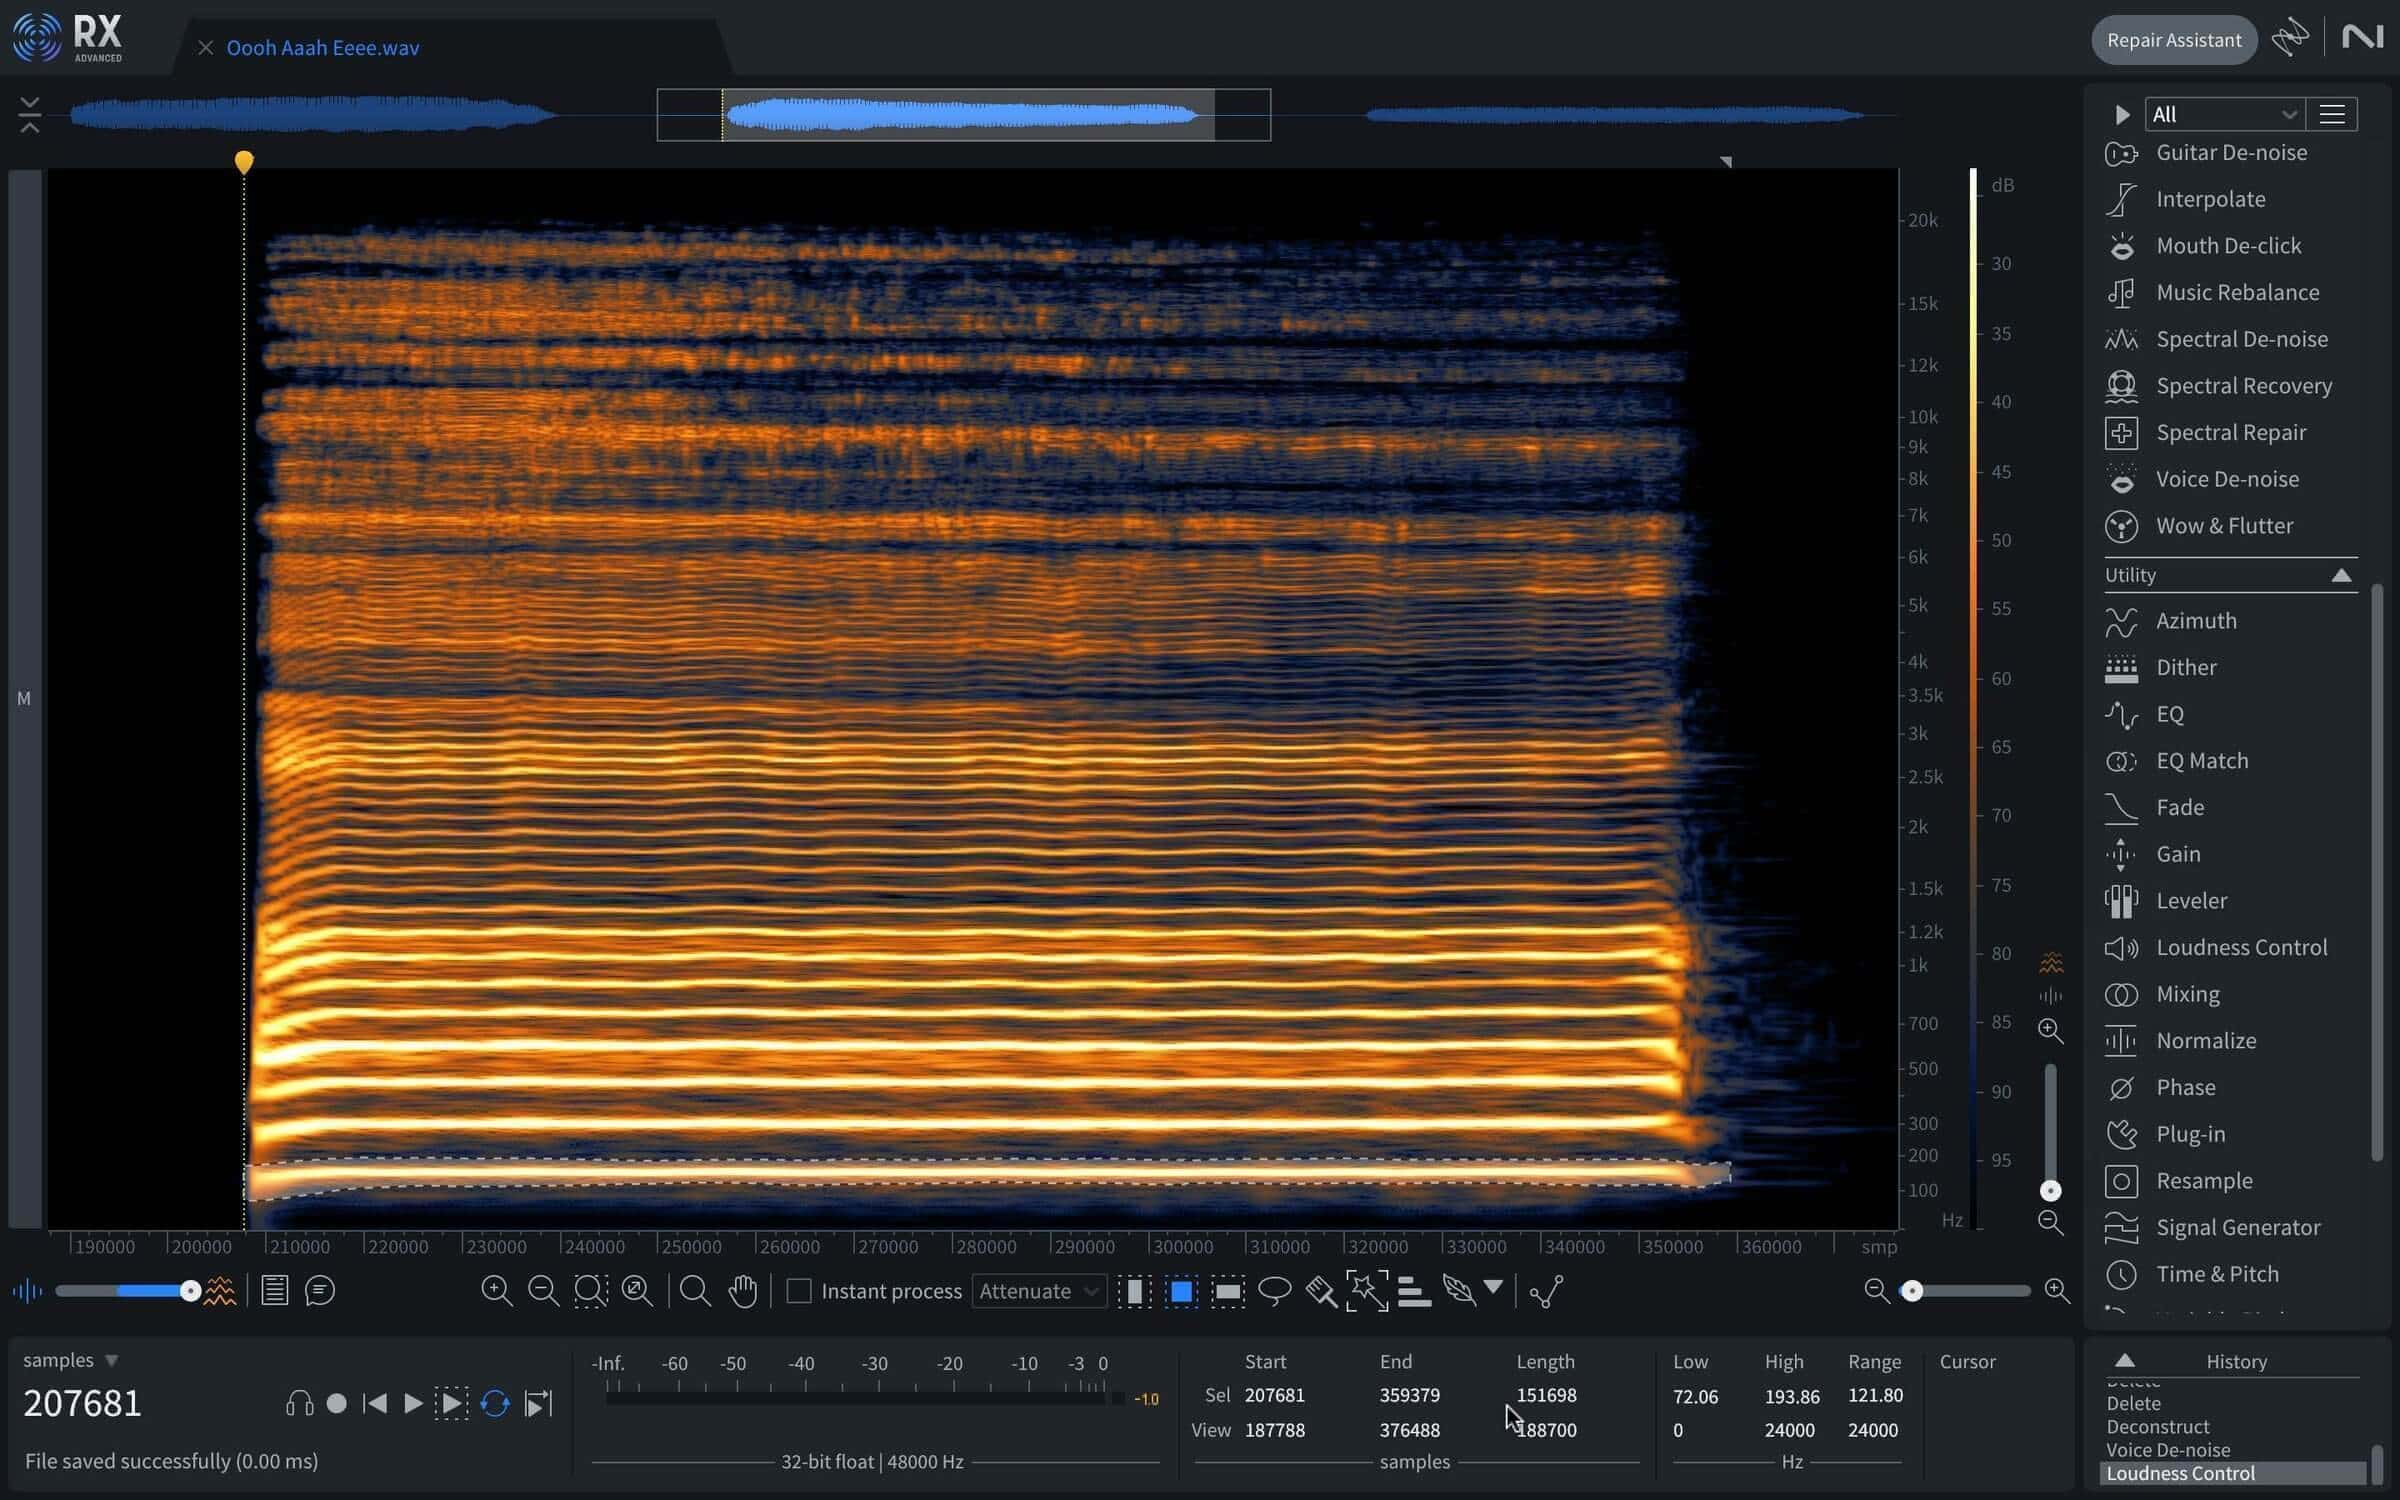Select the Harmonic selection tool
The image size is (2400, 1500).
tap(1413, 1291)
